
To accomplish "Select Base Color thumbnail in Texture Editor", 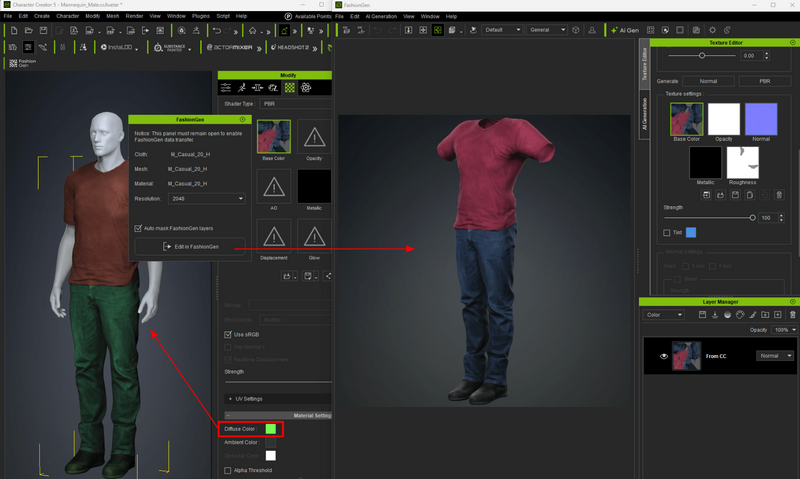I will (686, 119).
